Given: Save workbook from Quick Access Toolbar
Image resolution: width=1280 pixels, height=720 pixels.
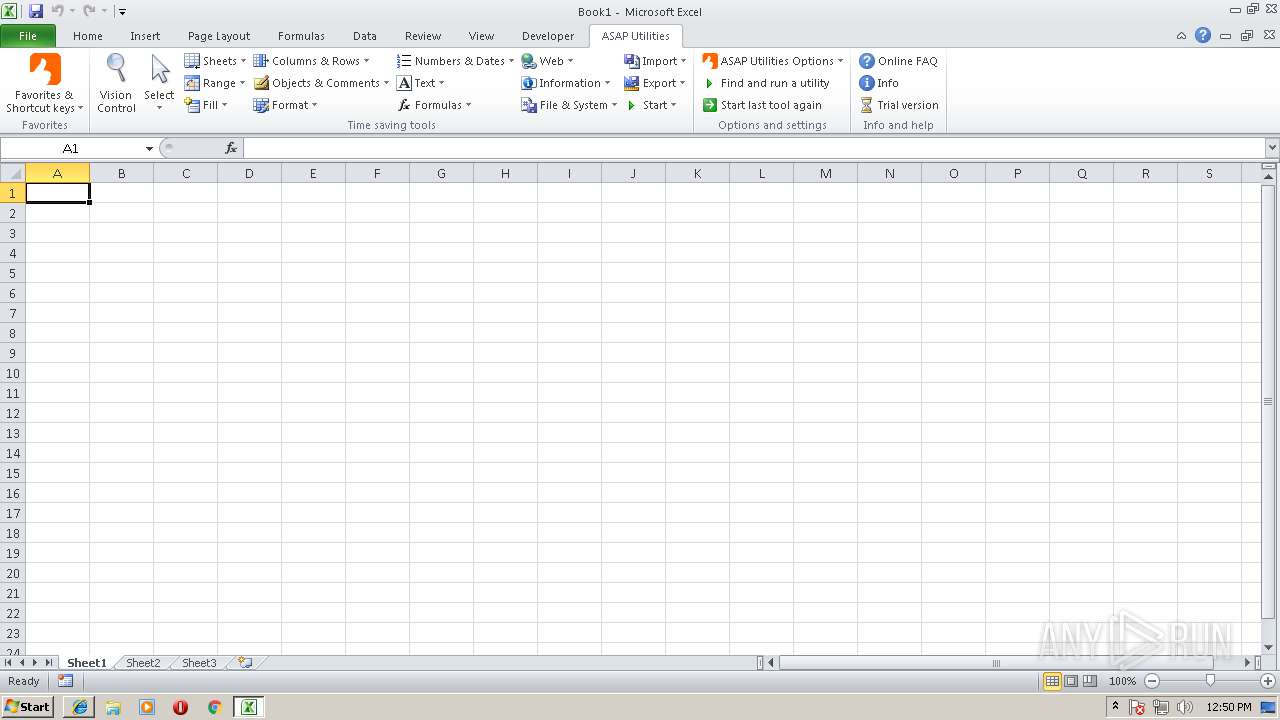Looking at the screenshot, I should tap(36, 11).
